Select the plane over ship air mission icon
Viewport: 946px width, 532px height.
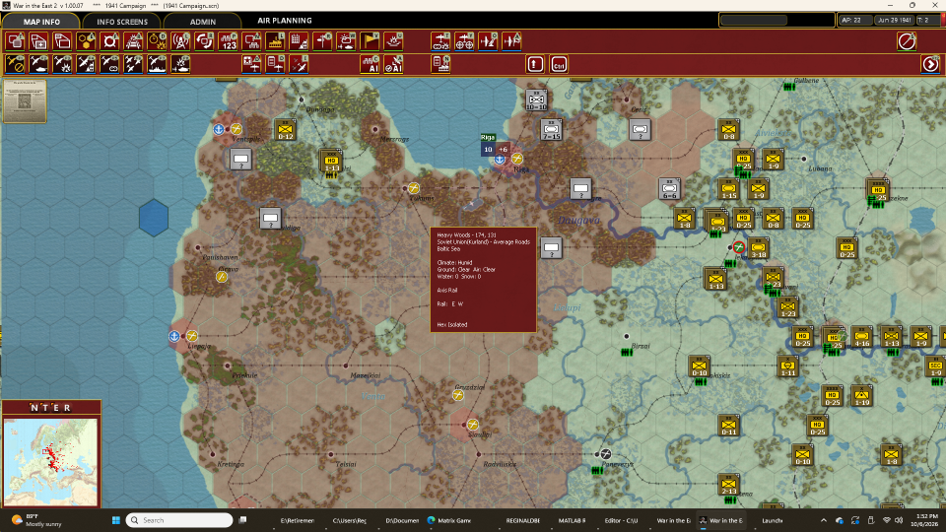point(157,64)
